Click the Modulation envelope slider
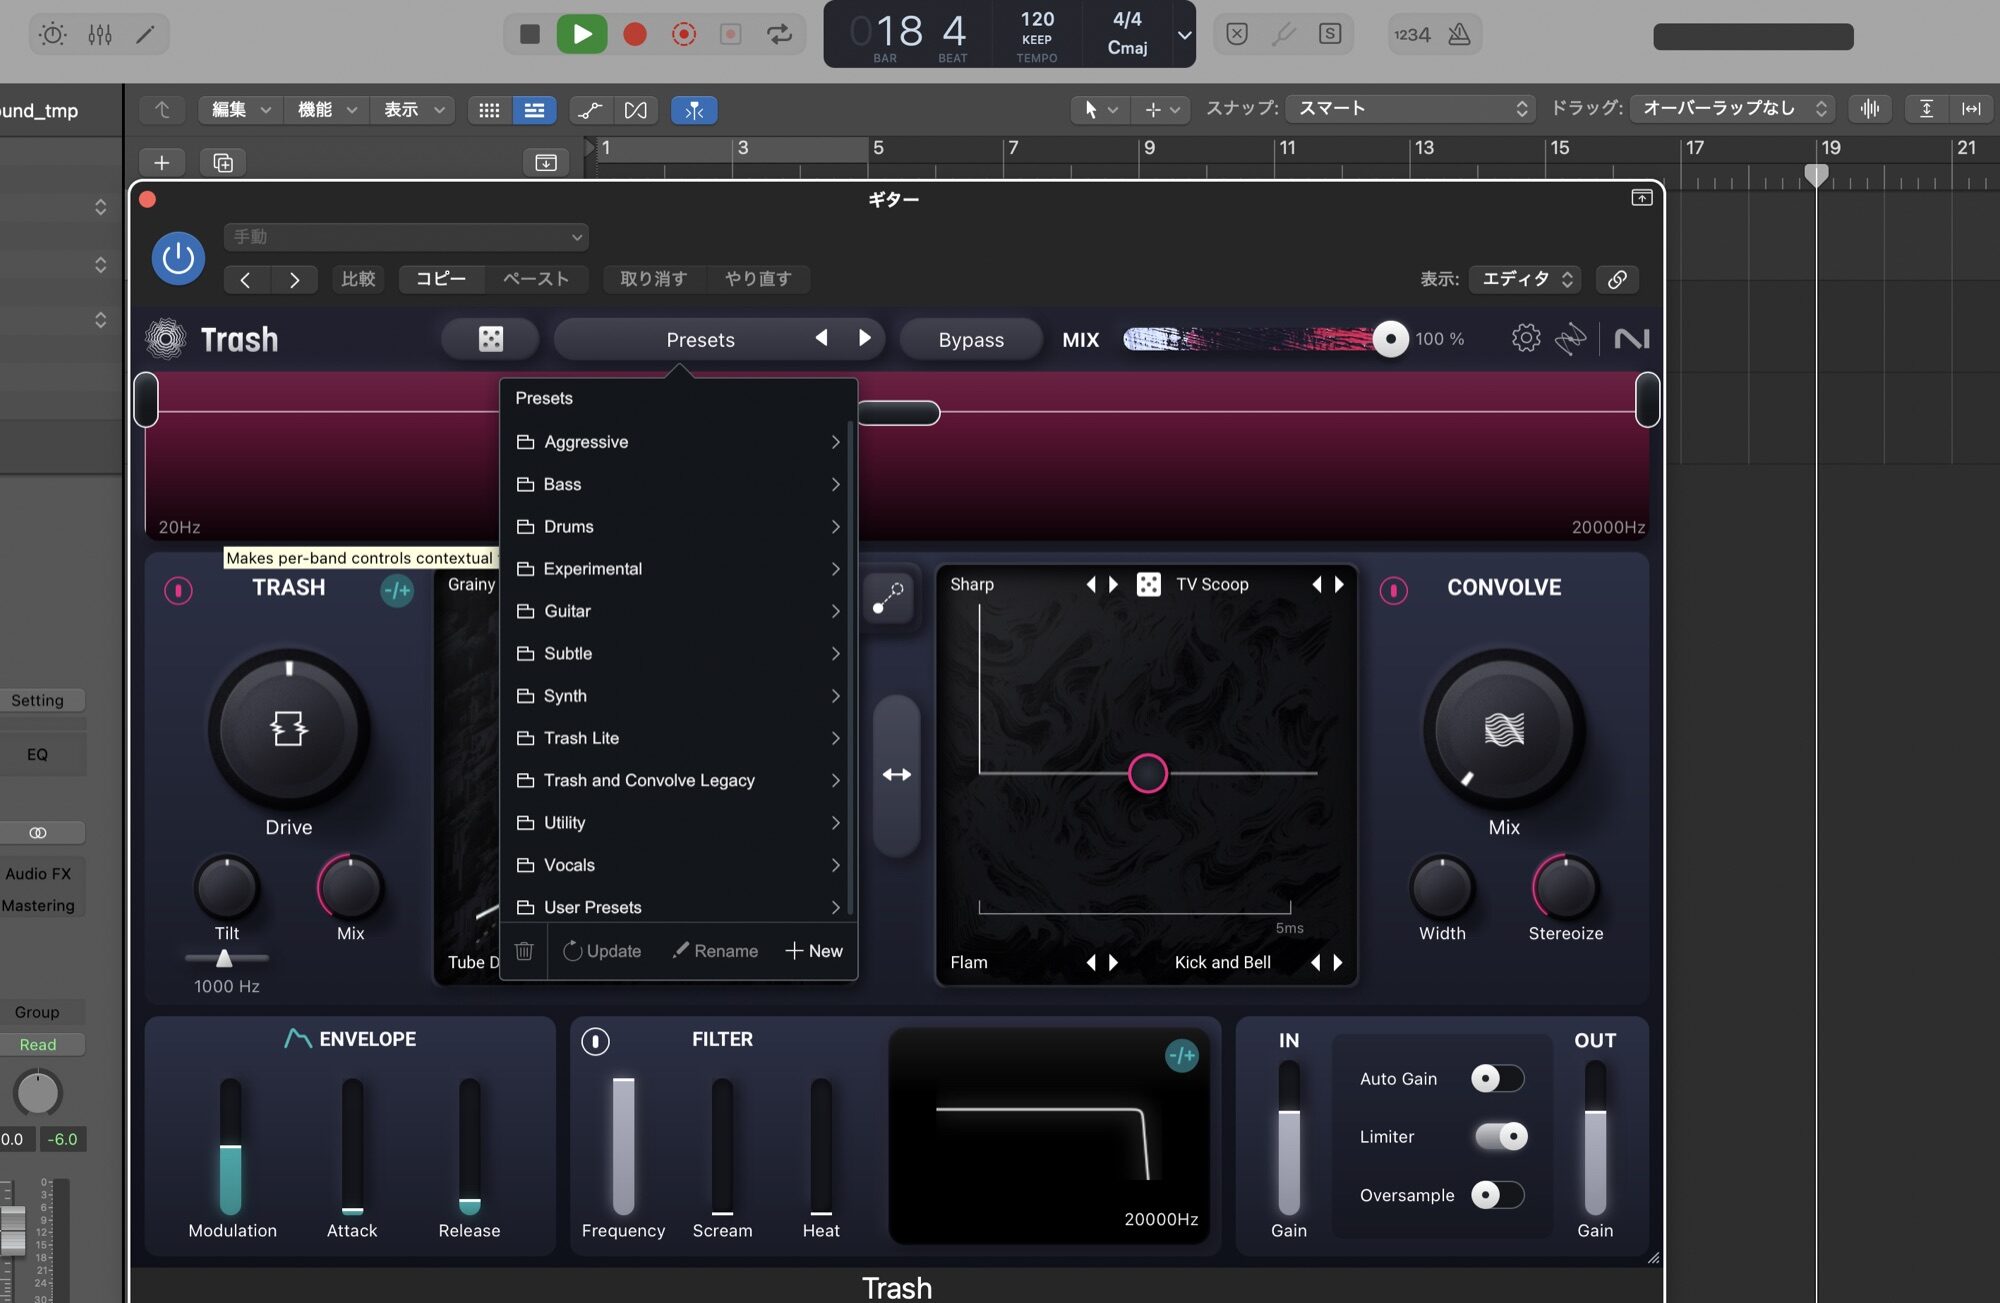 231,1145
